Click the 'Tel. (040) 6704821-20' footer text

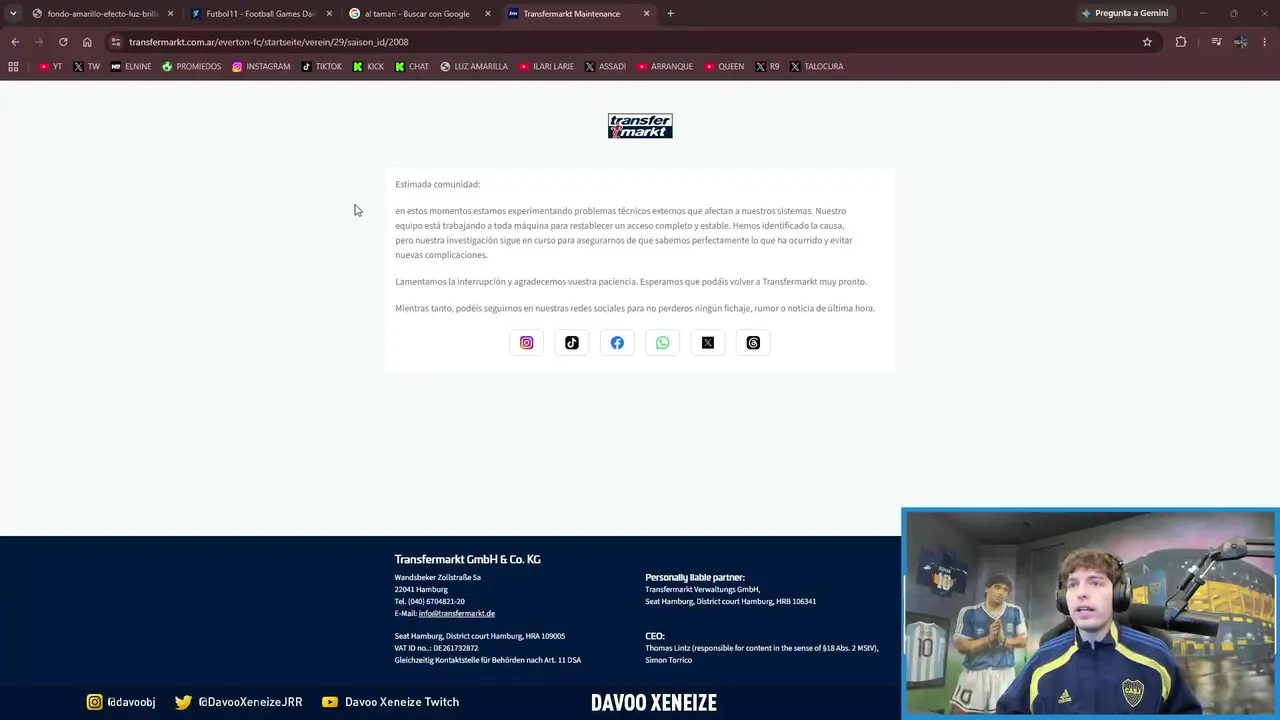coord(429,602)
